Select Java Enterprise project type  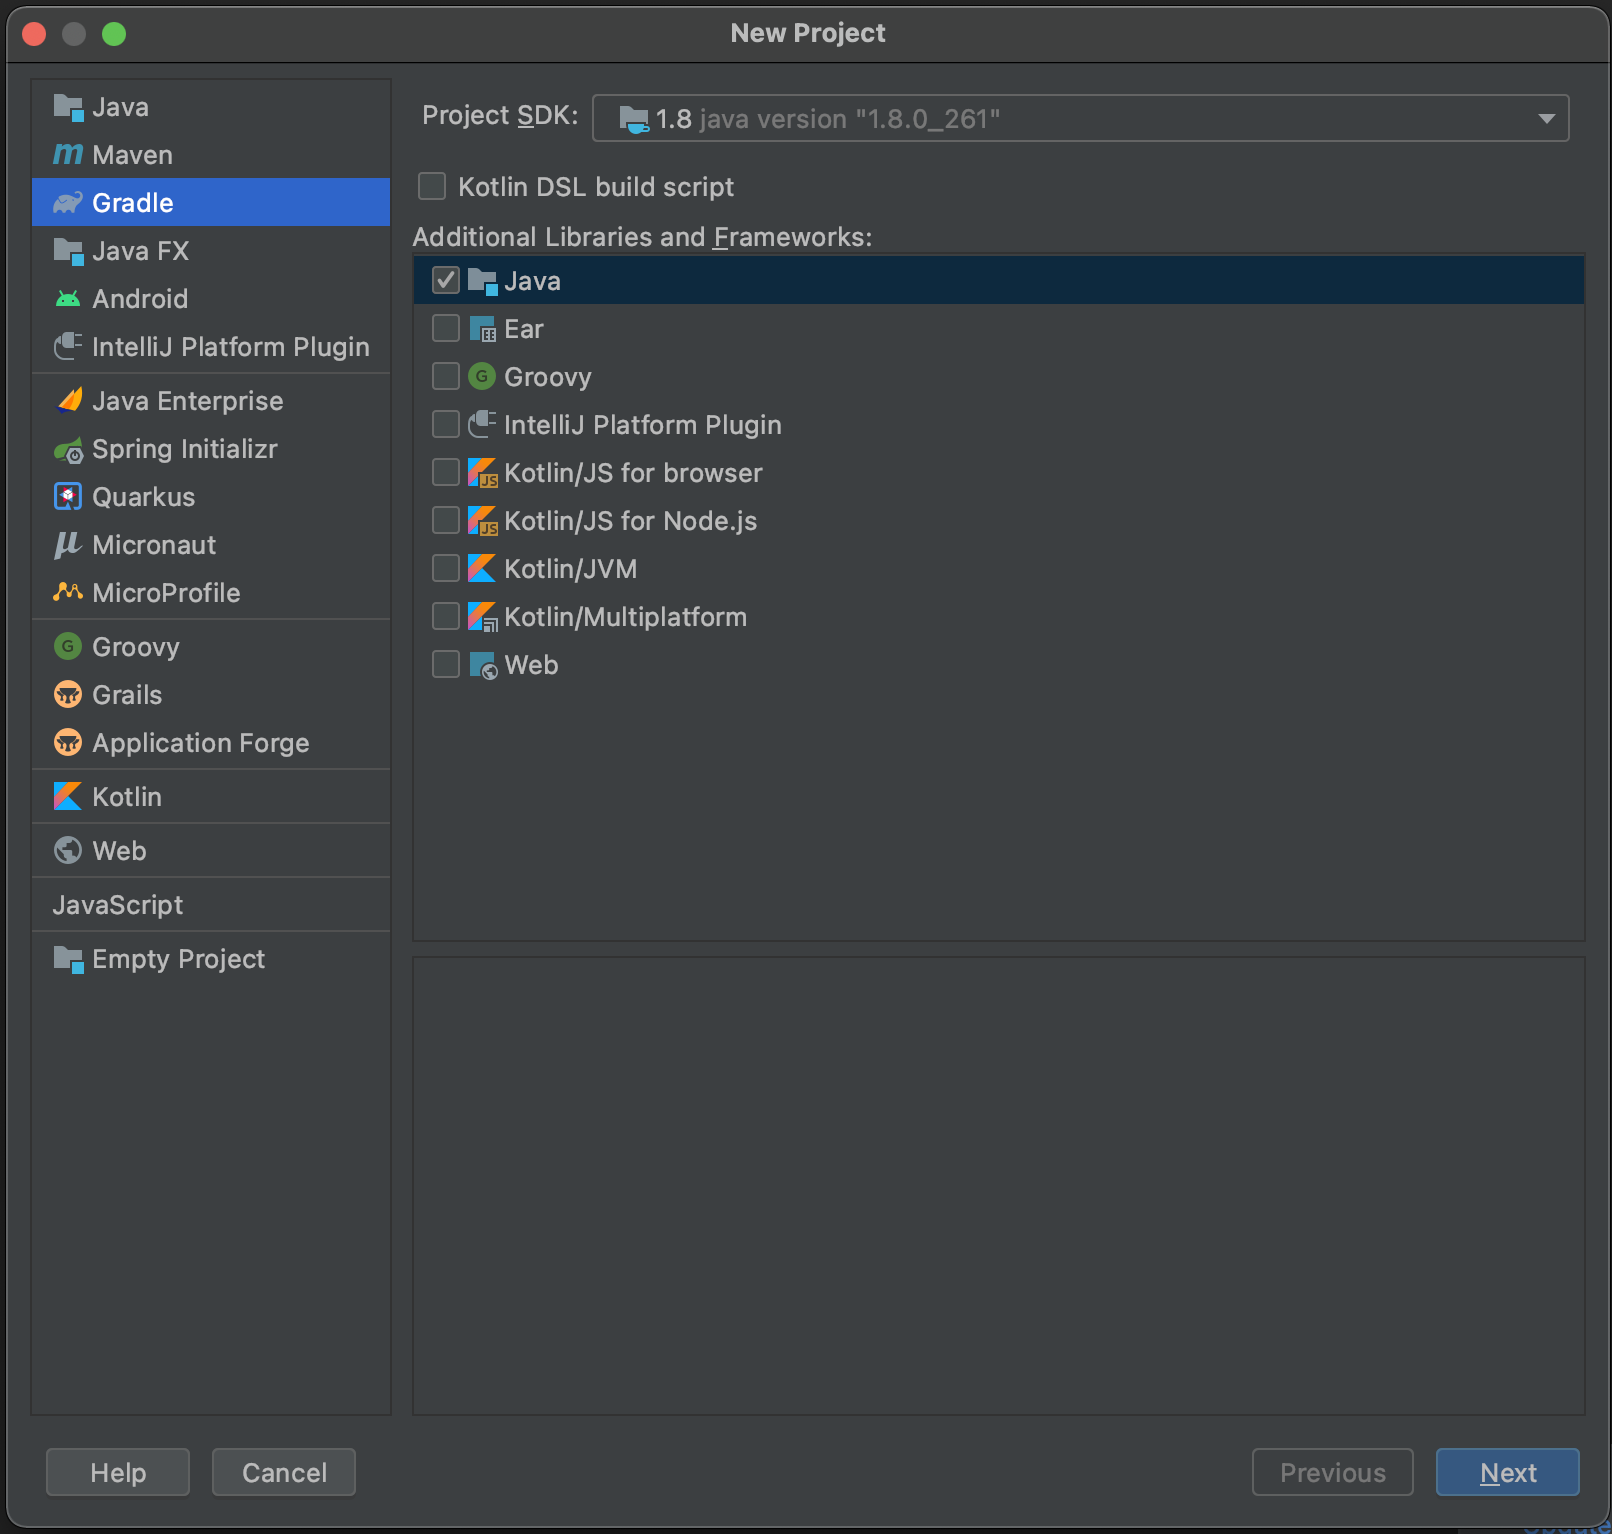(x=211, y=401)
